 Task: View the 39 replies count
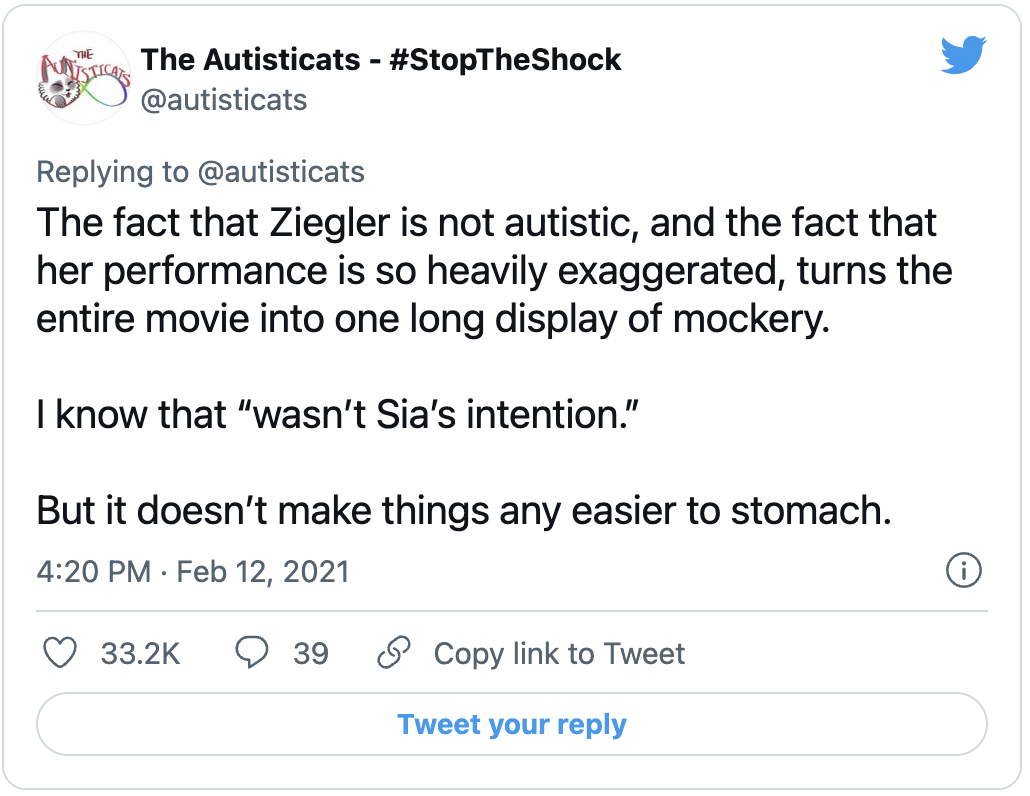[x=310, y=653]
